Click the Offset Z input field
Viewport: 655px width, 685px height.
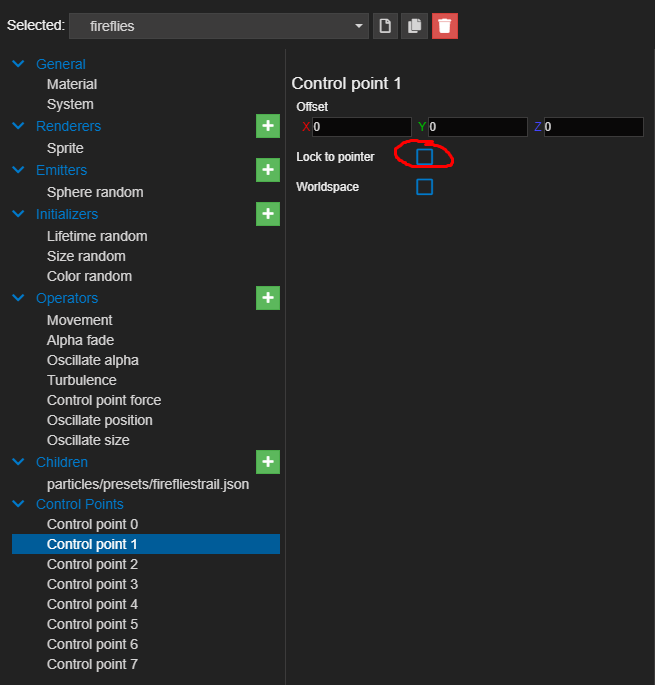593,127
